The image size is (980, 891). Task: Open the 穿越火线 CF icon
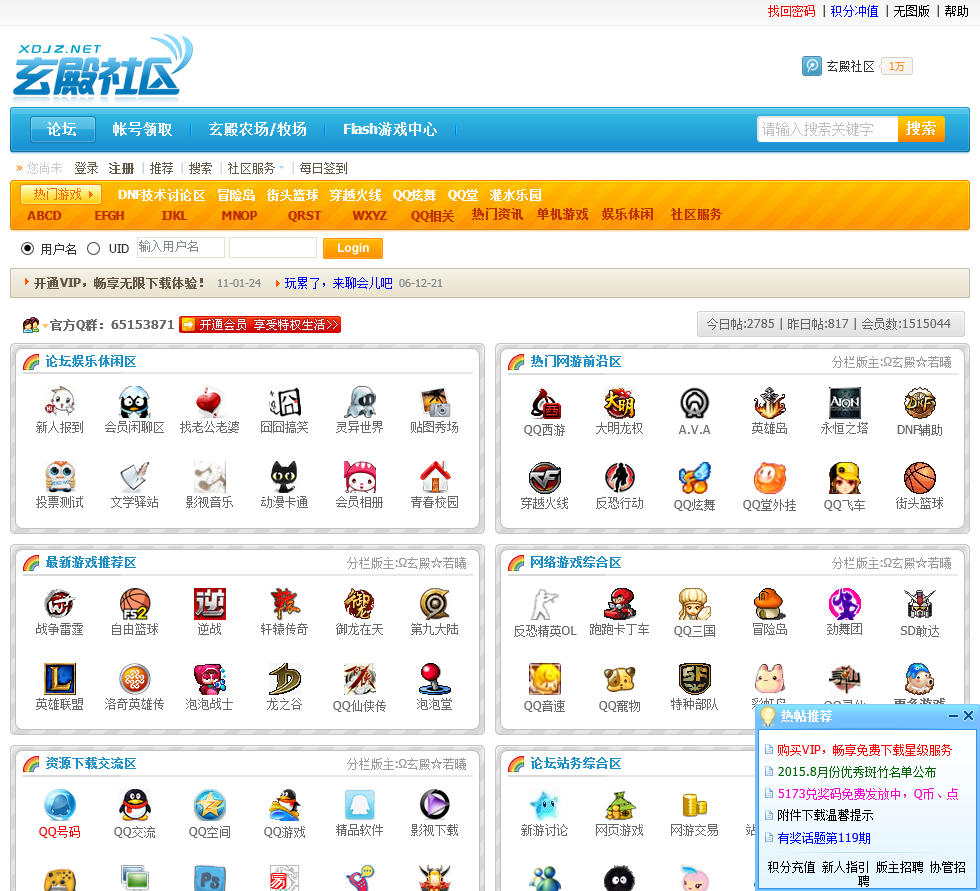pyautogui.click(x=544, y=478)
